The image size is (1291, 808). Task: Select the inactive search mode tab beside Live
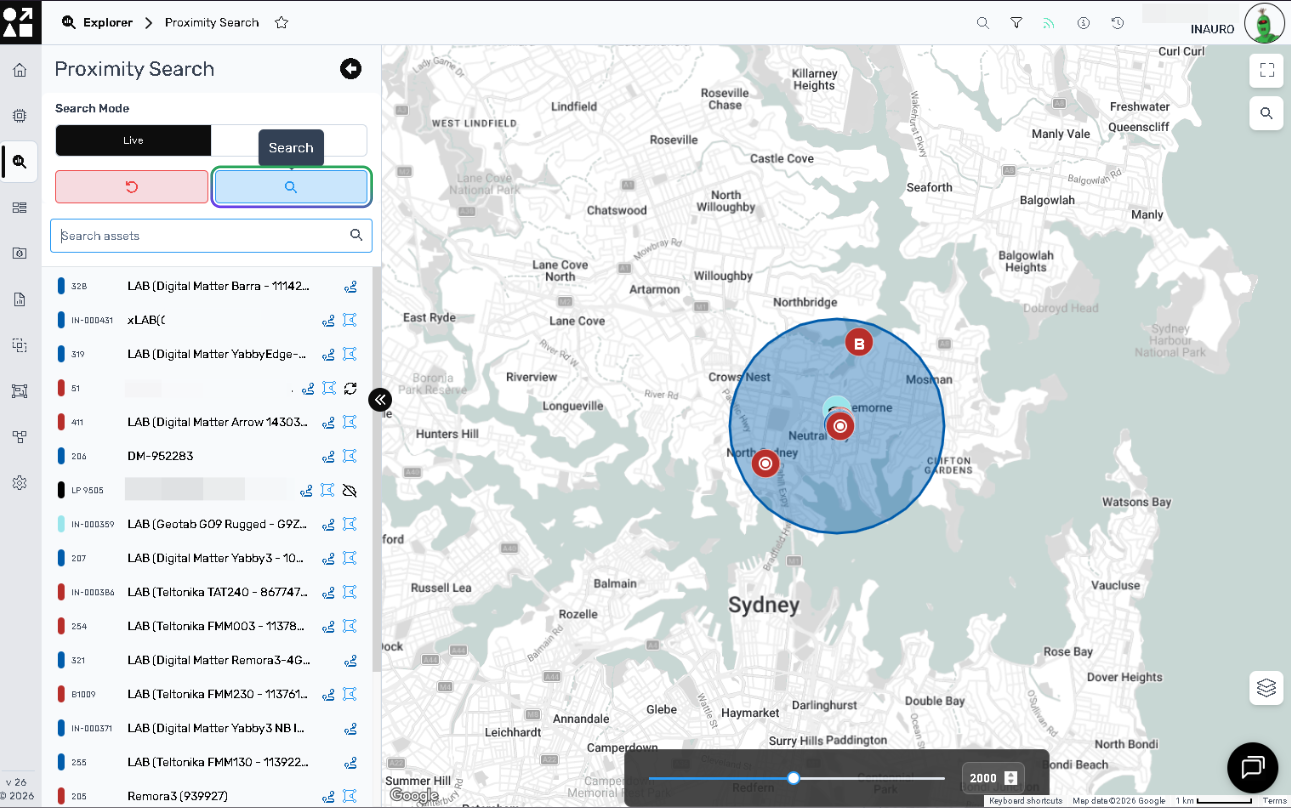pos(289,141)
